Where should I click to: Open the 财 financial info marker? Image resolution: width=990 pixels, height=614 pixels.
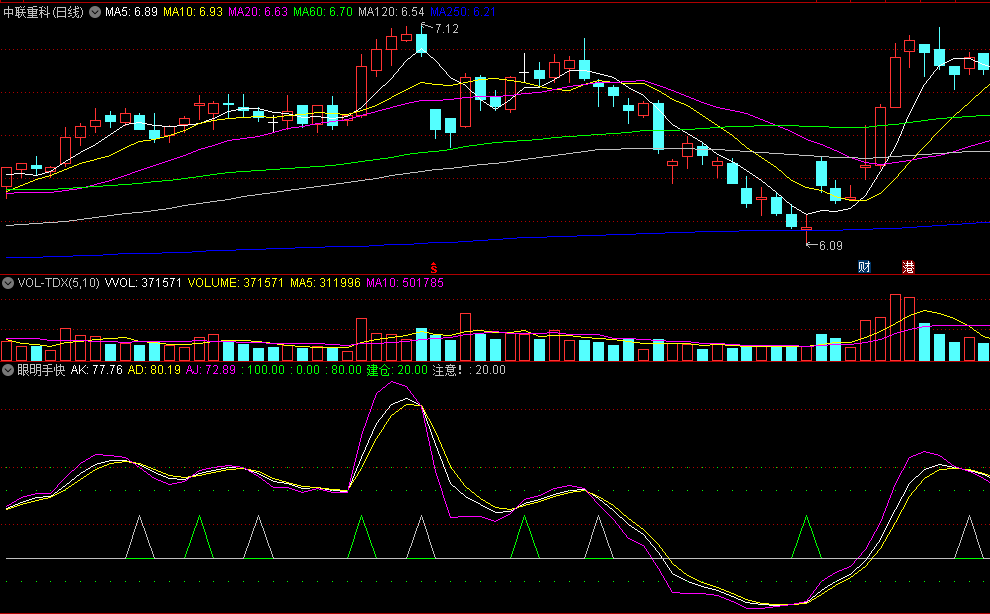pyautogui.click(x=864, y=267)
